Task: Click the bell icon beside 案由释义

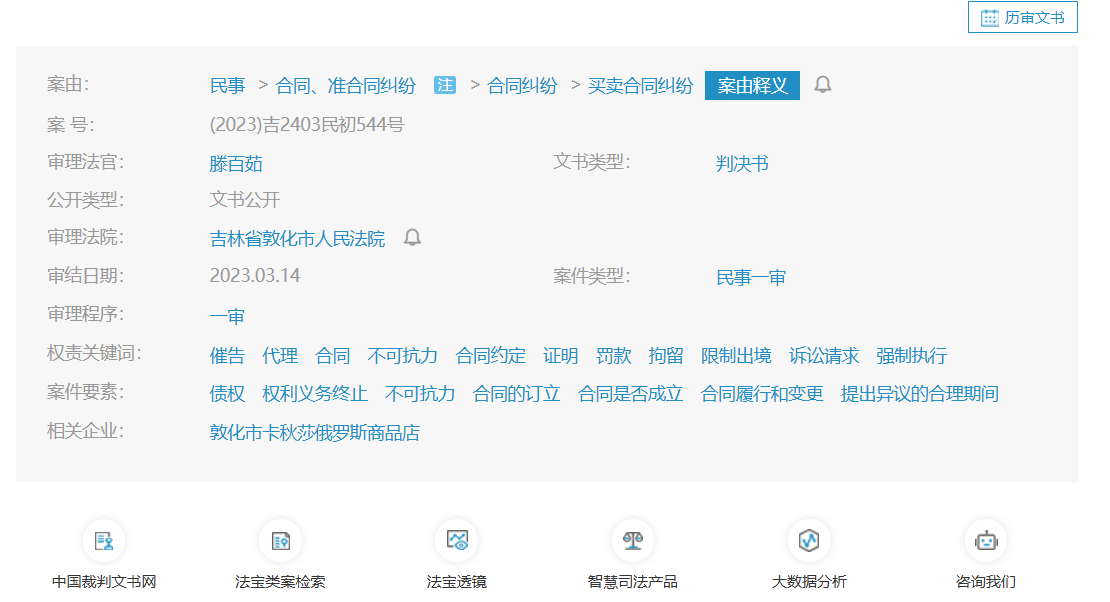Action: pyautogui.click(x=822, y=85)
